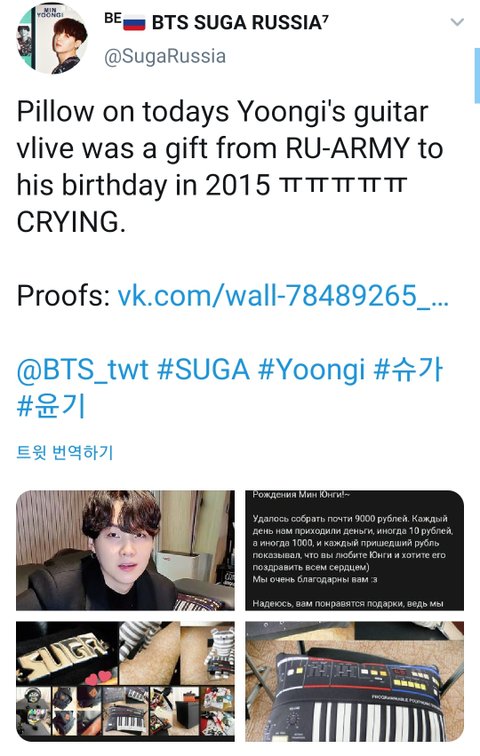Open the vk.com/wall proof link
This screenshot has width=480, height=756.
283,295
